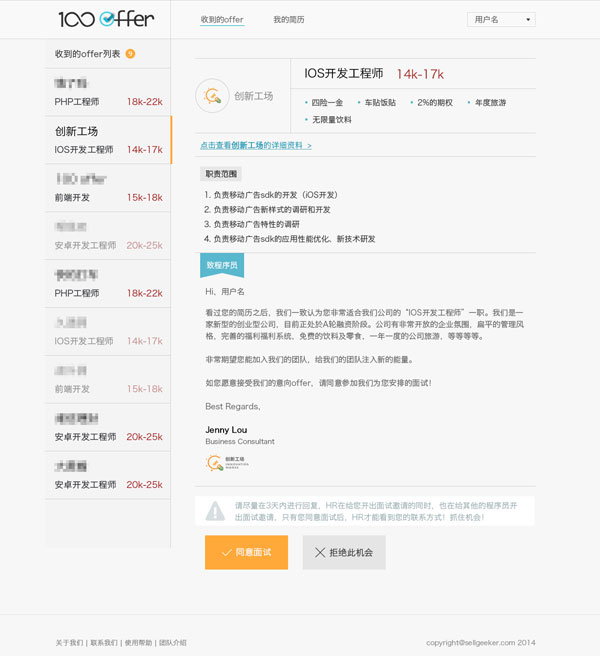The image size is (600, 656).
Task: Click the 拒绝此机会 button
Action: (x=344, y=552)
